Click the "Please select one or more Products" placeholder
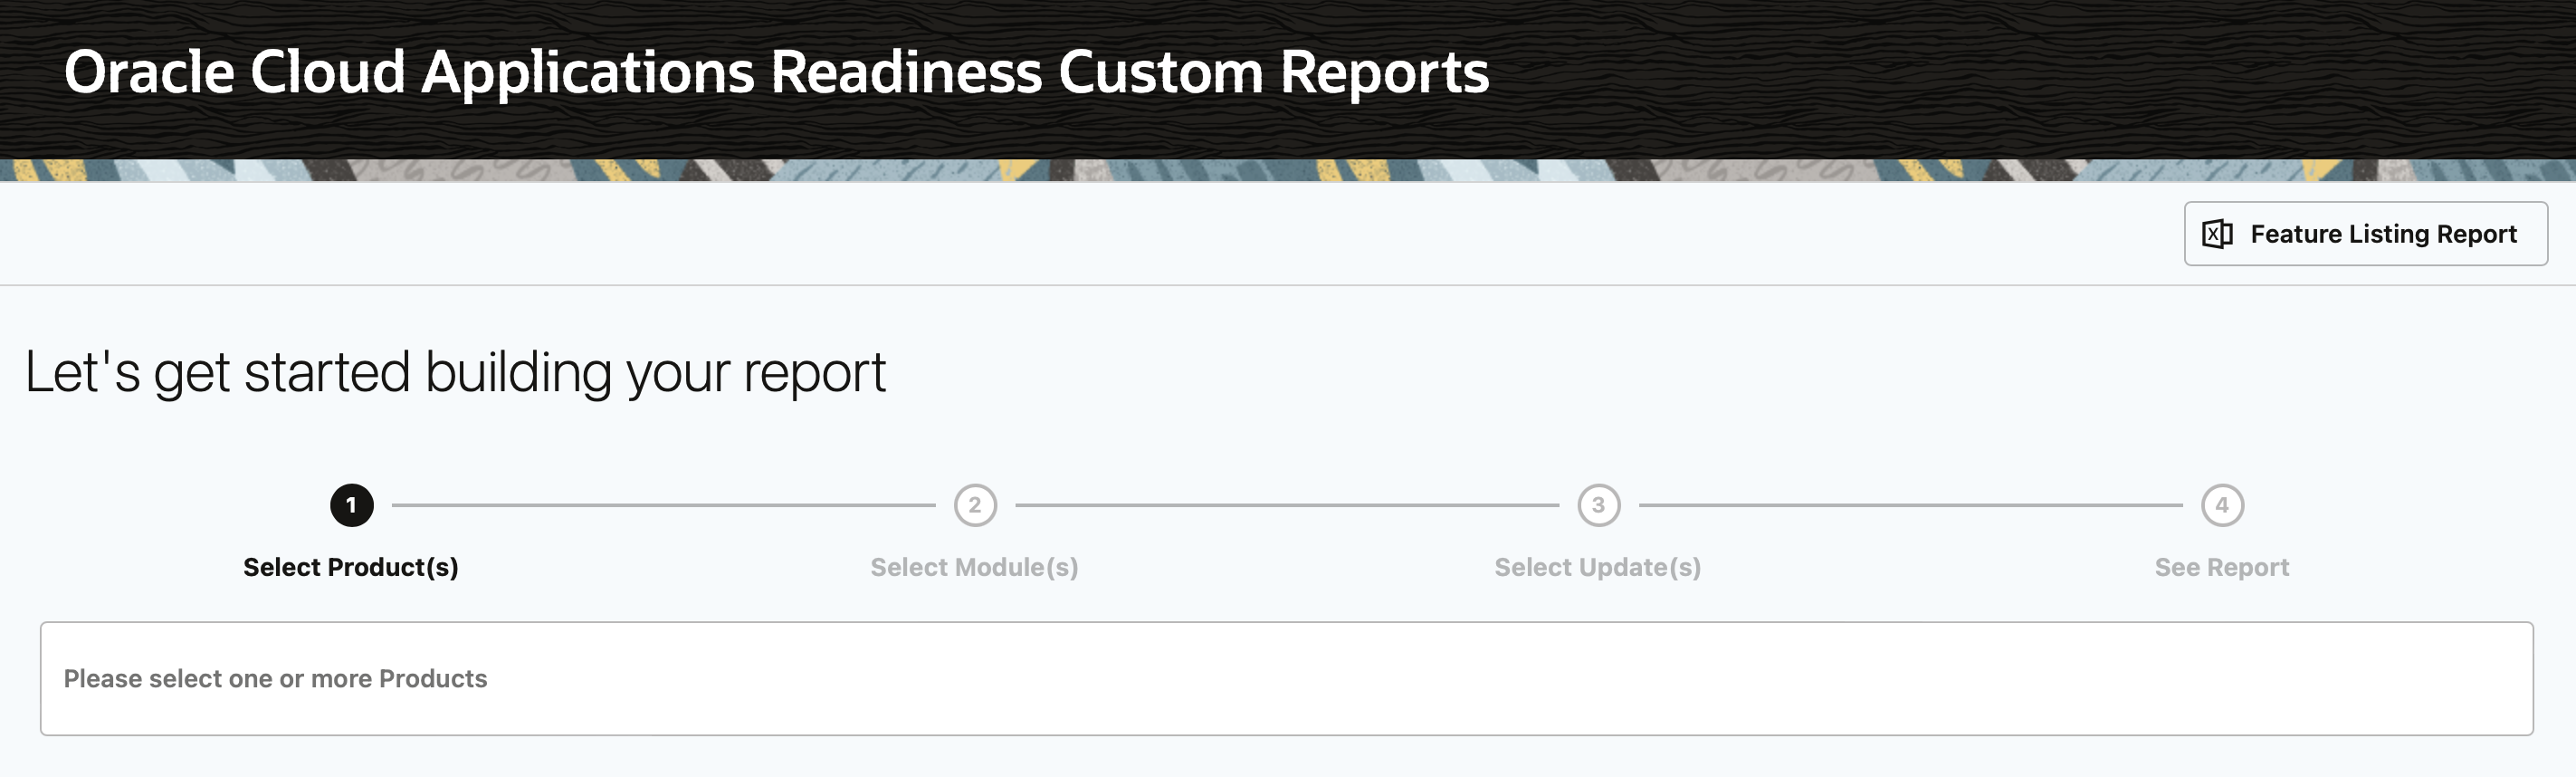The width and height of the screenshot is (2576, 777). [275, 679]
